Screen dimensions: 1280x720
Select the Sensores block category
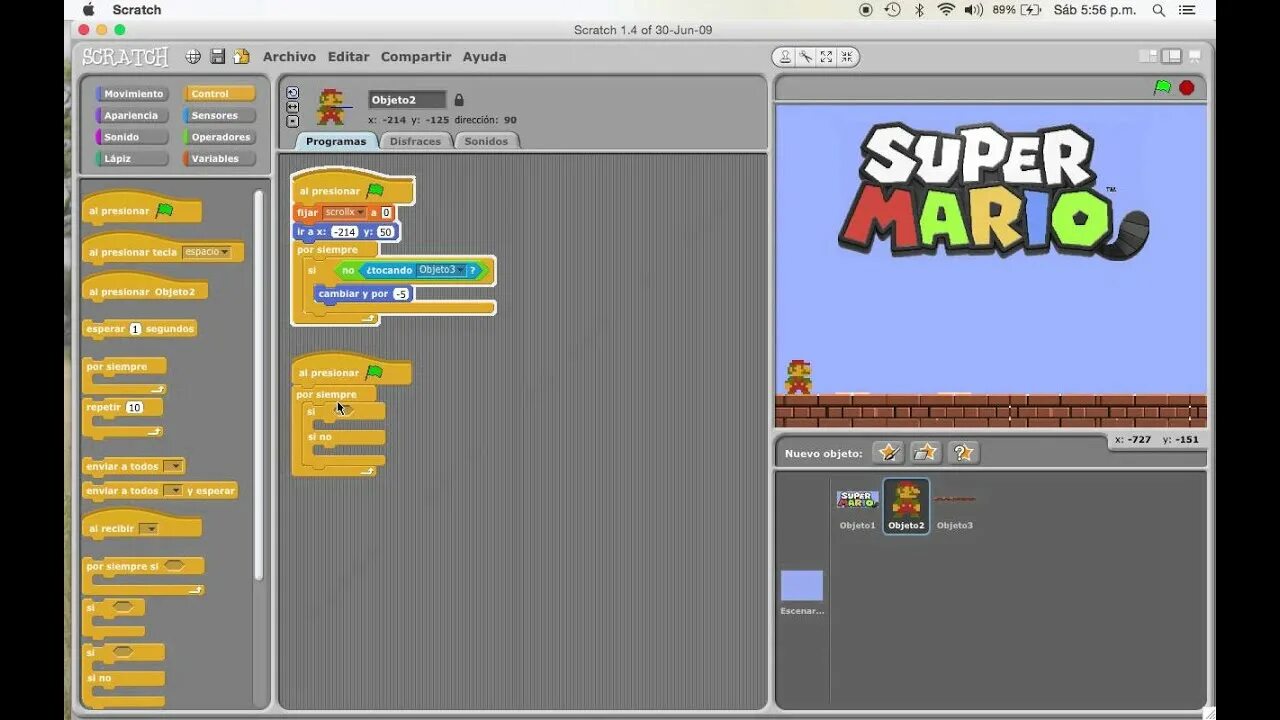(x=219, y=116)
